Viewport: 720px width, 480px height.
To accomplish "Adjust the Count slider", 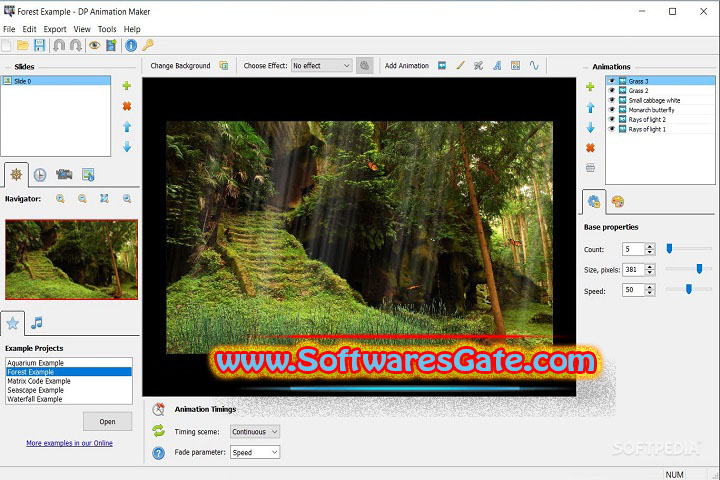I will pyautogui.click(x=669, y=248).
